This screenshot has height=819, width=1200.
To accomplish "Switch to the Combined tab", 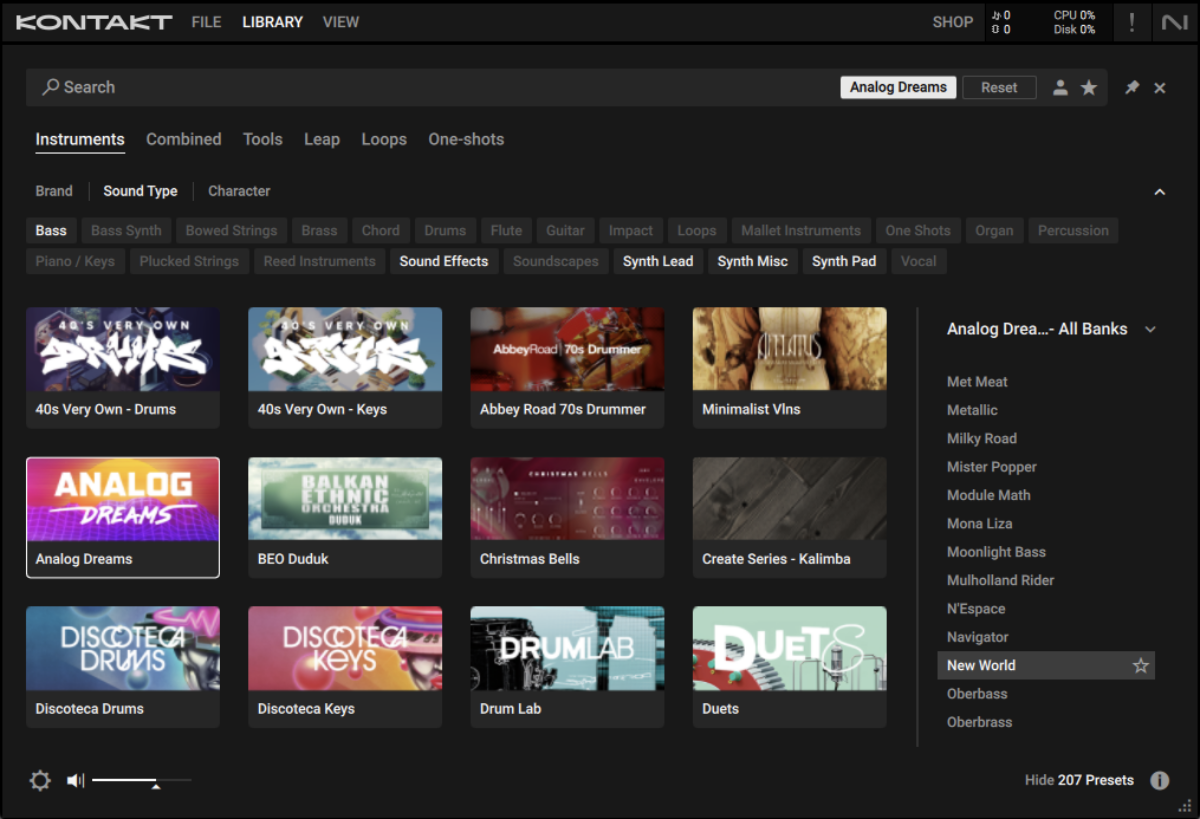I will [184, 139].
